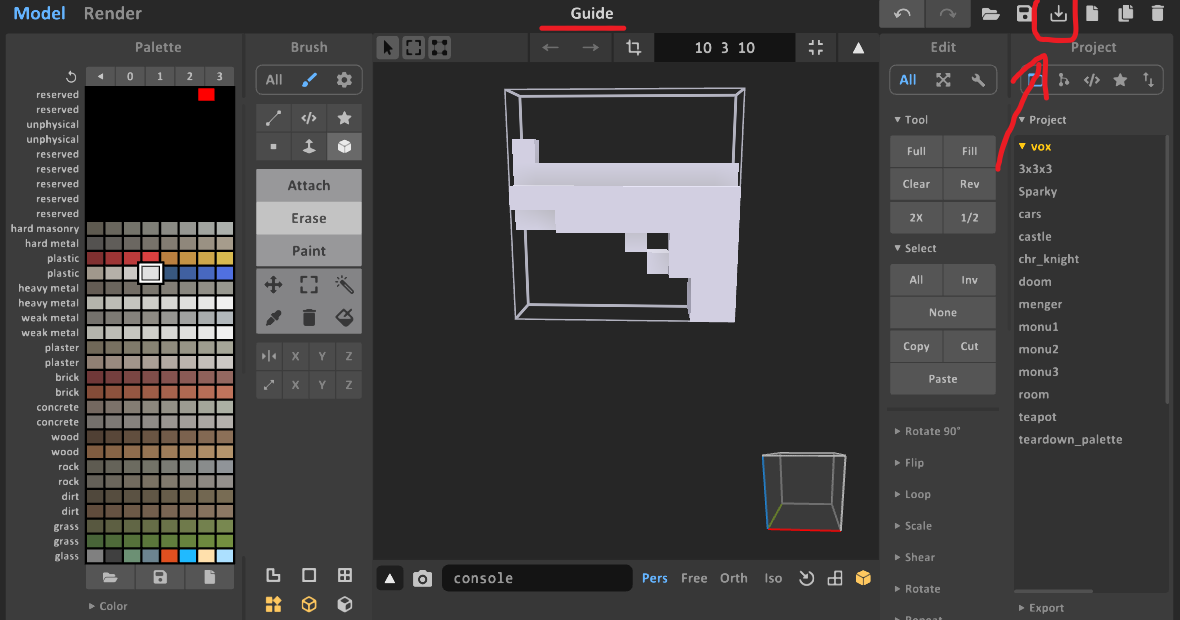Select the All tab in Edit panel

908,80
